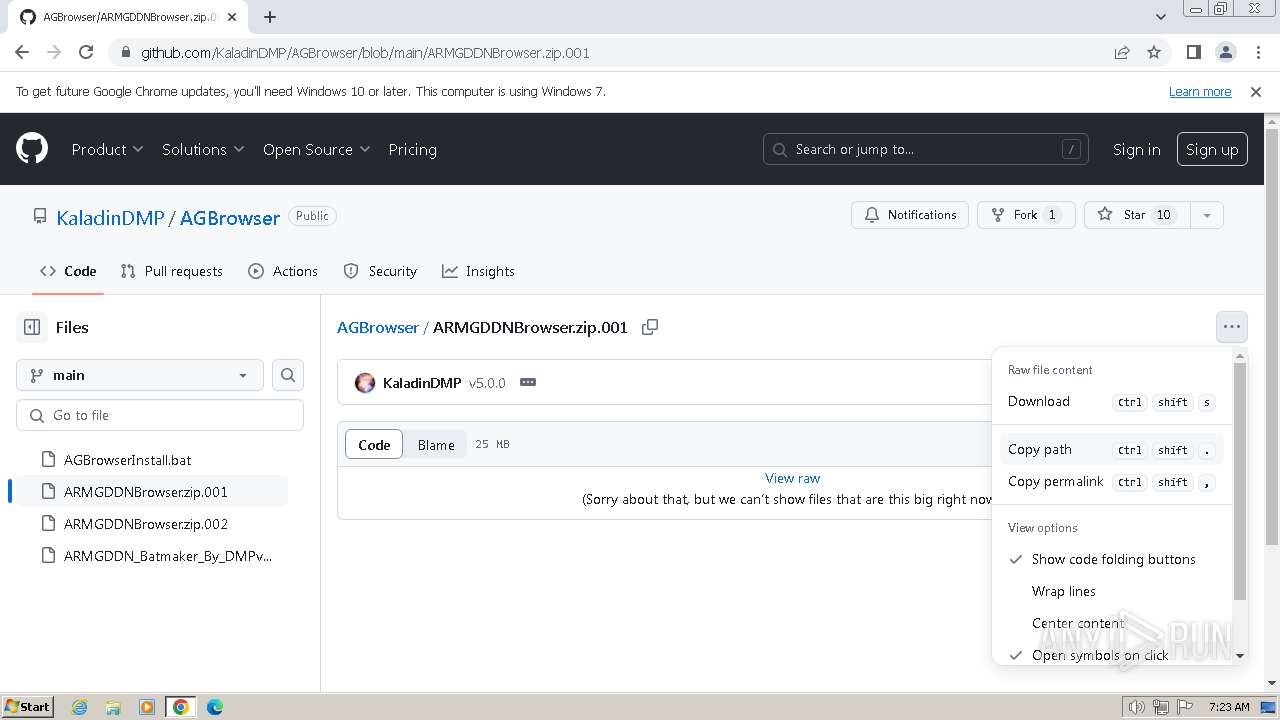The height and width of the screenshot is (720, 1280).
Task: Expand the Product menu
Action: pos(107,149)
